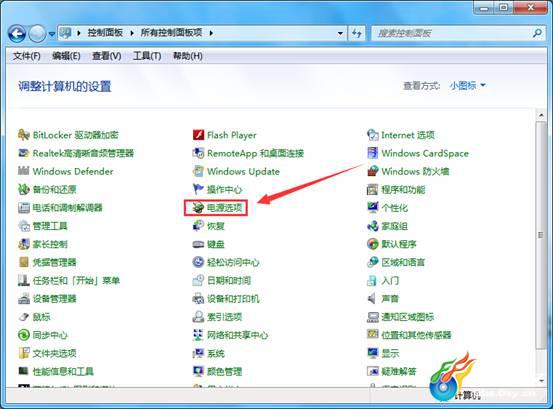Click the refresh button beside address bar

point(357,33)
